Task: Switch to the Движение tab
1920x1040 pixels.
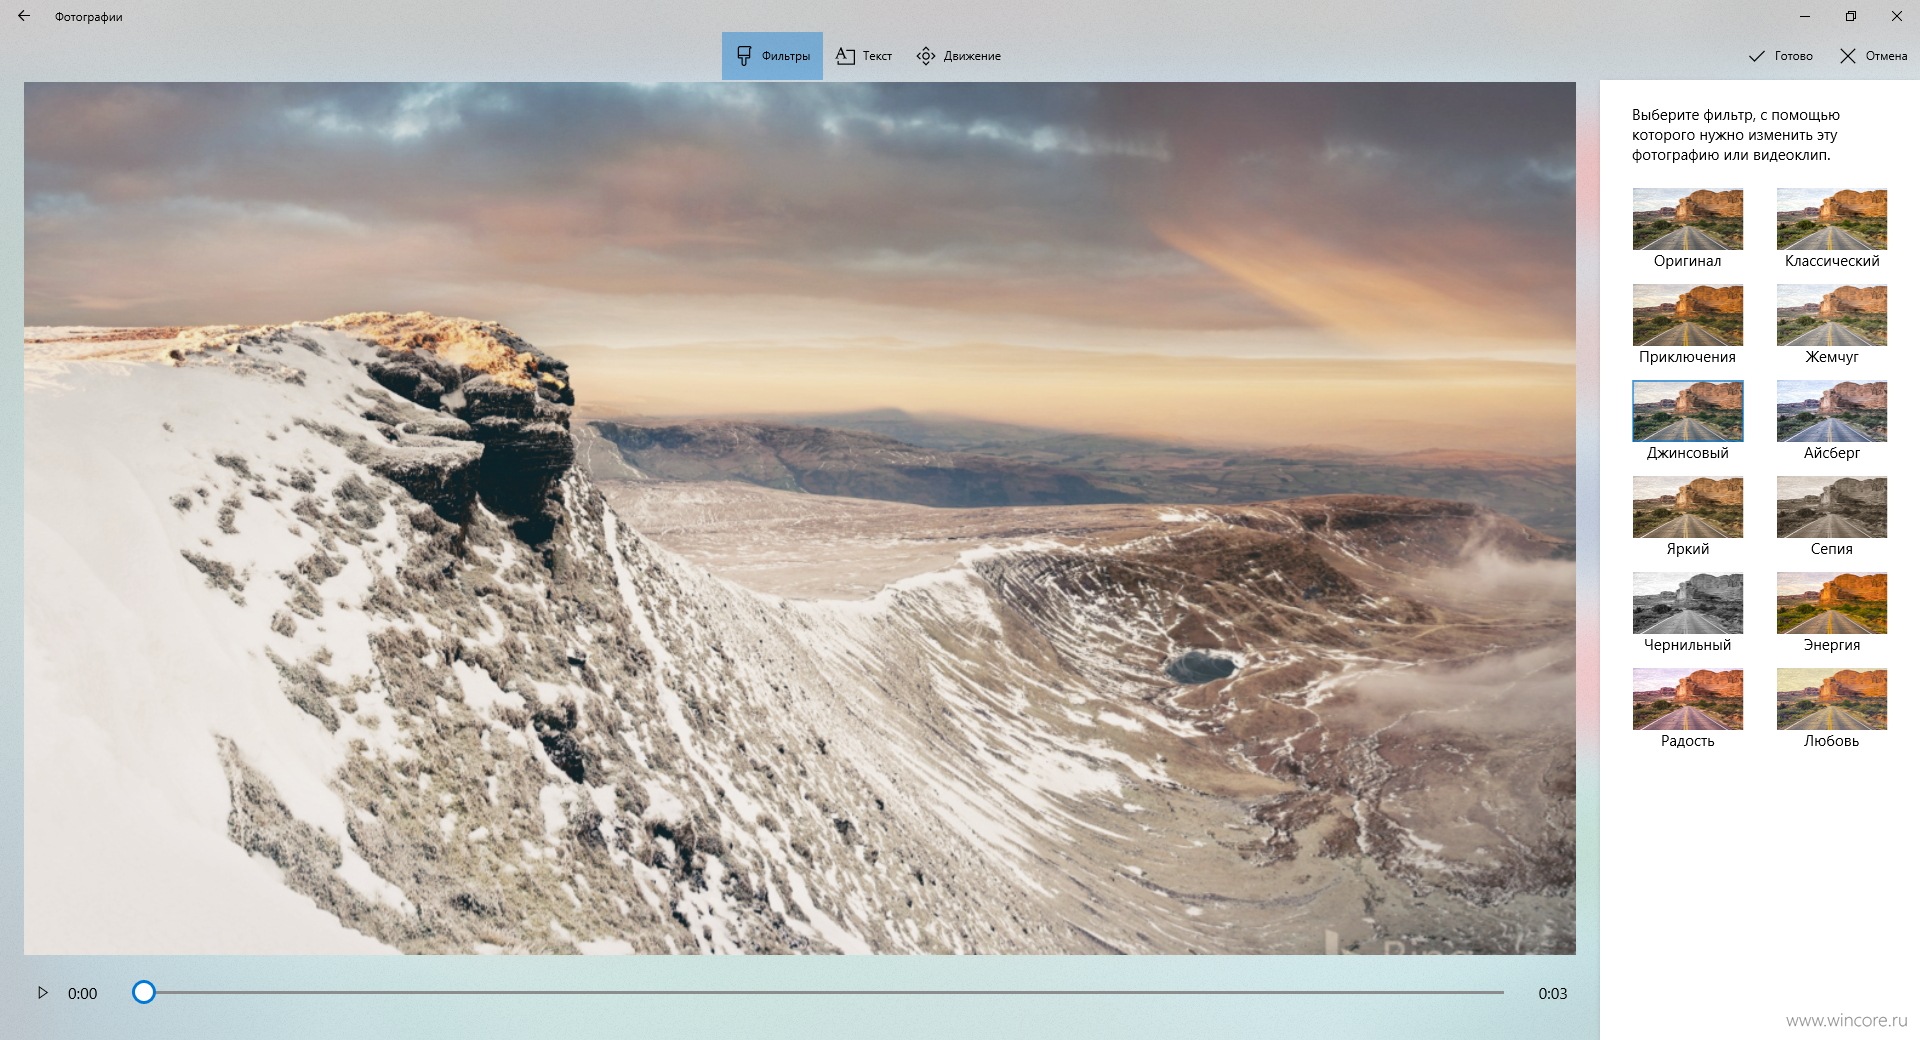Action: 958,56
